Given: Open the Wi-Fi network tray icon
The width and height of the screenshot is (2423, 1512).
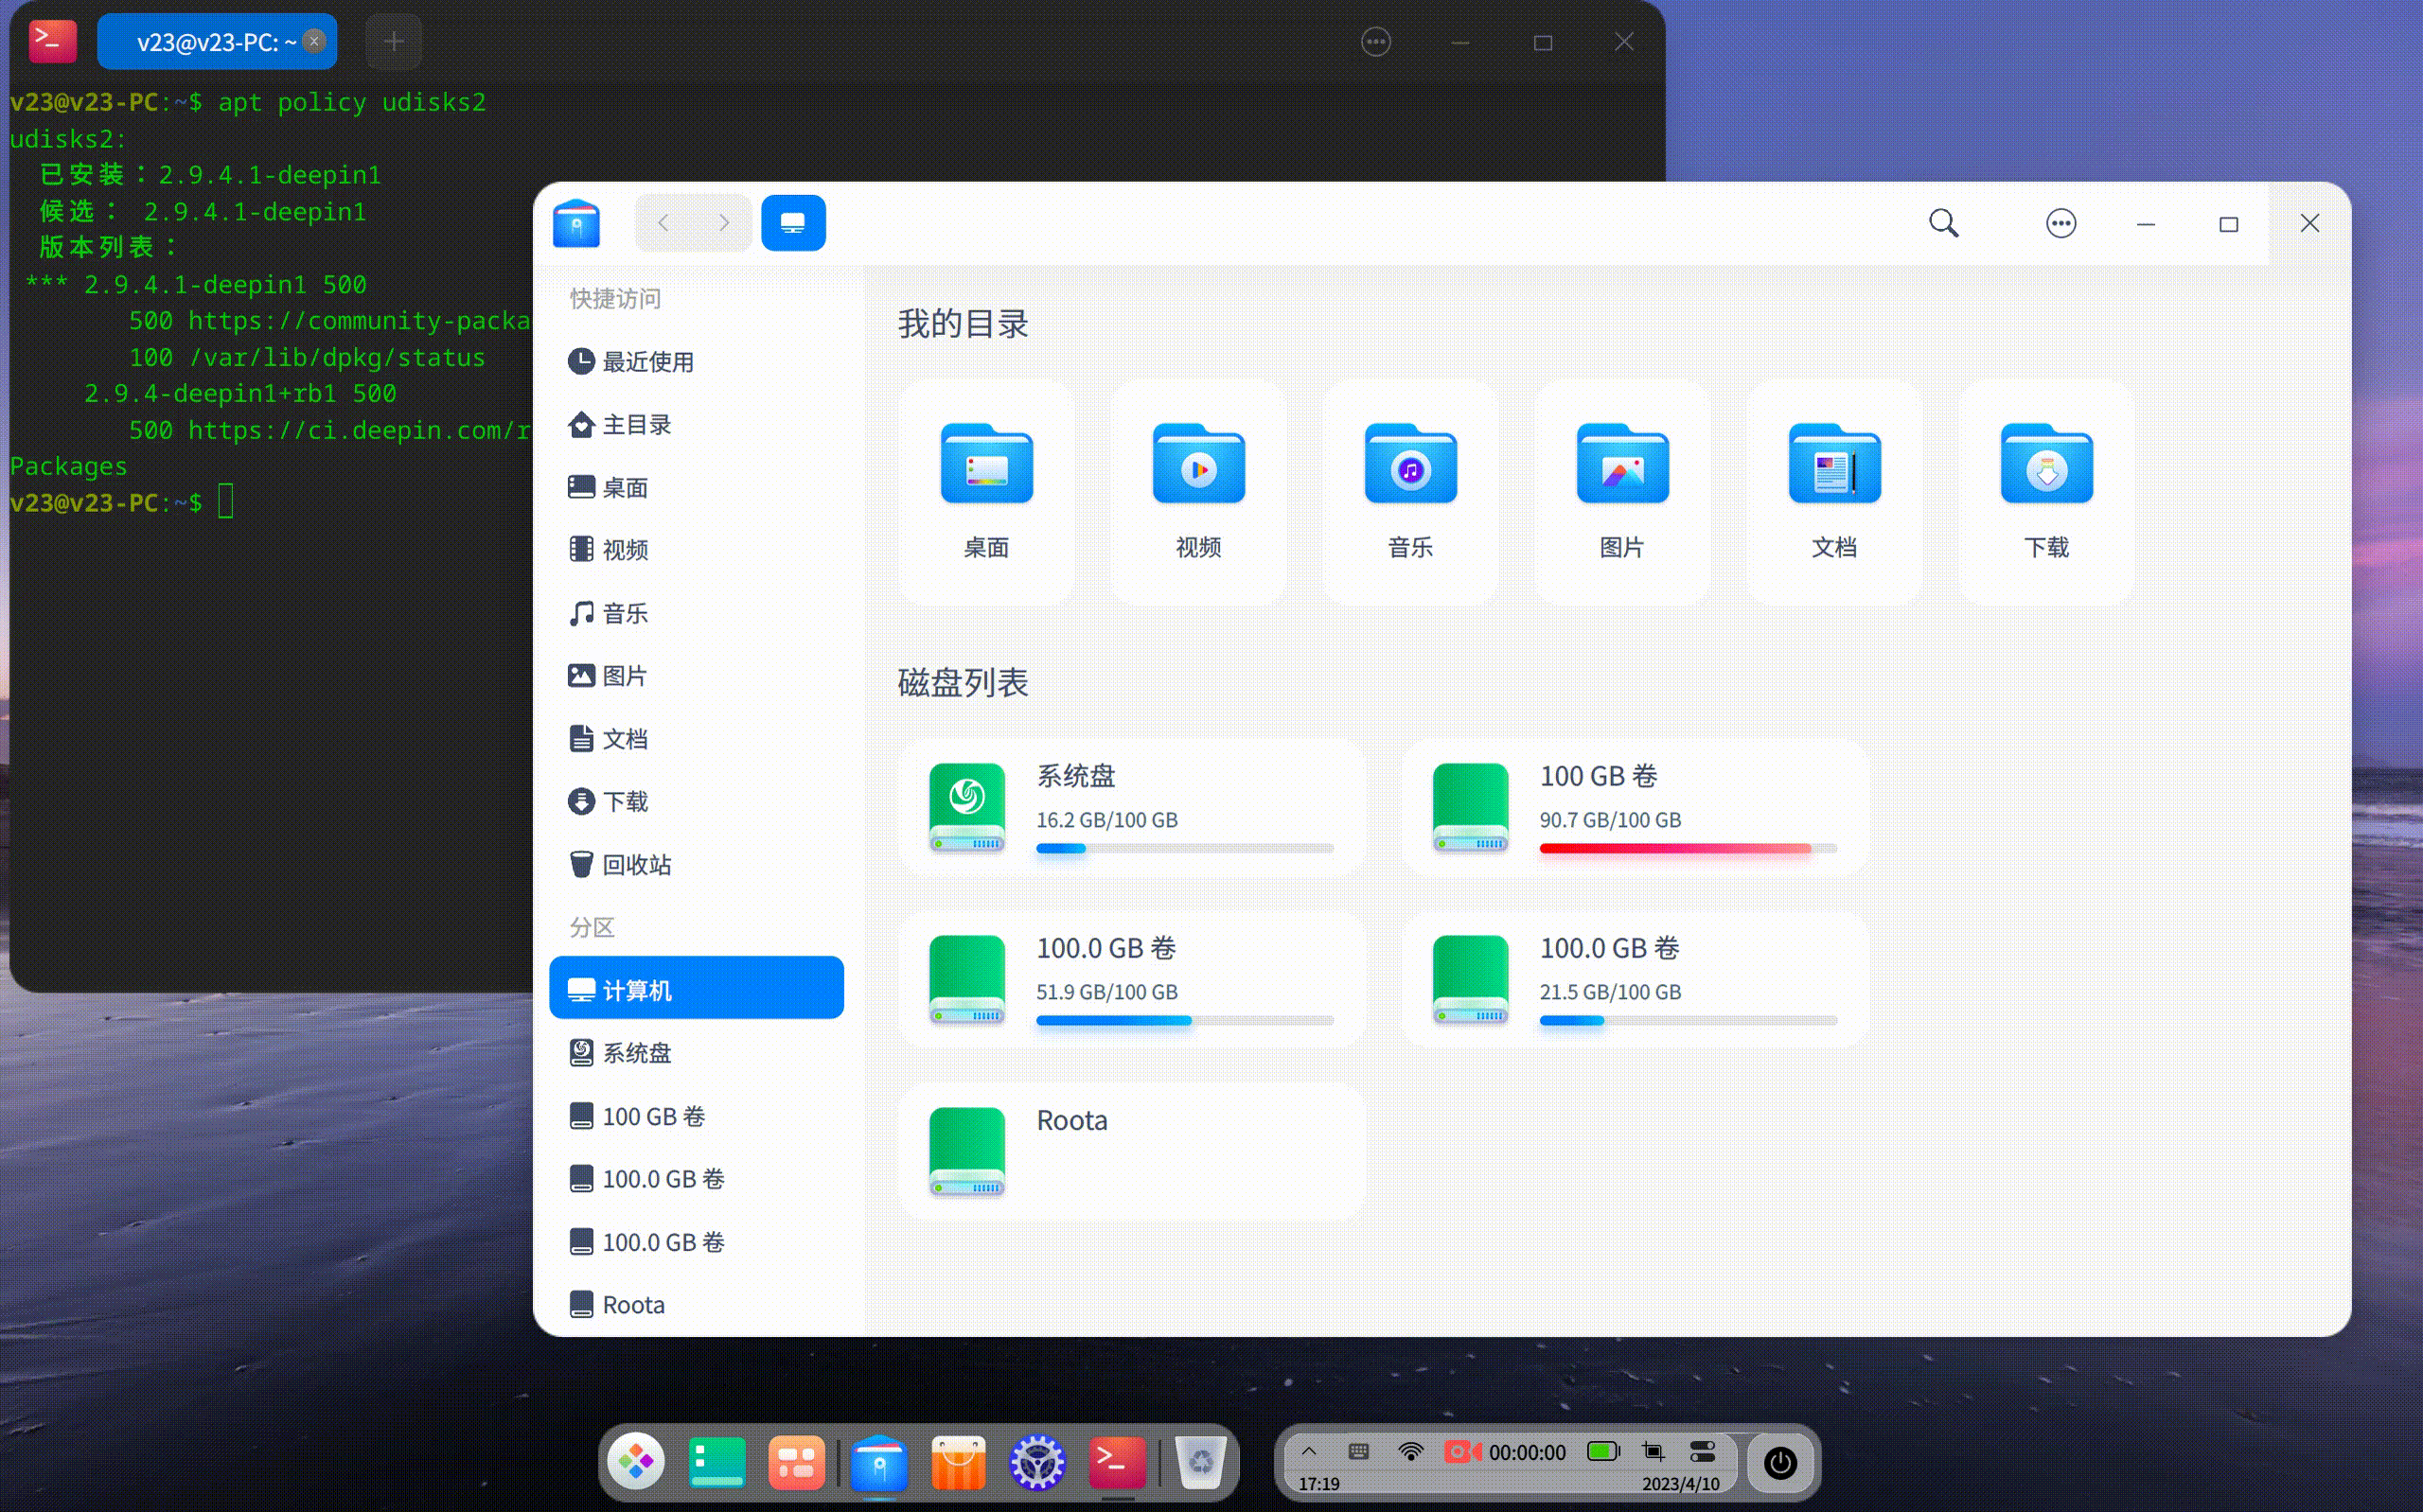Looking at the screenshot, I should [x=1410, y=1451].
